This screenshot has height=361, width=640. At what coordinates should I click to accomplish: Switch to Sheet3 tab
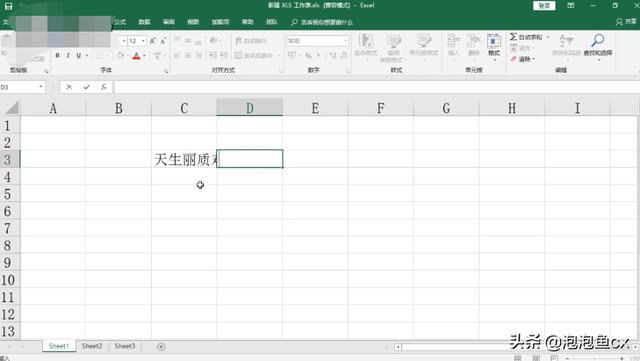124,346
